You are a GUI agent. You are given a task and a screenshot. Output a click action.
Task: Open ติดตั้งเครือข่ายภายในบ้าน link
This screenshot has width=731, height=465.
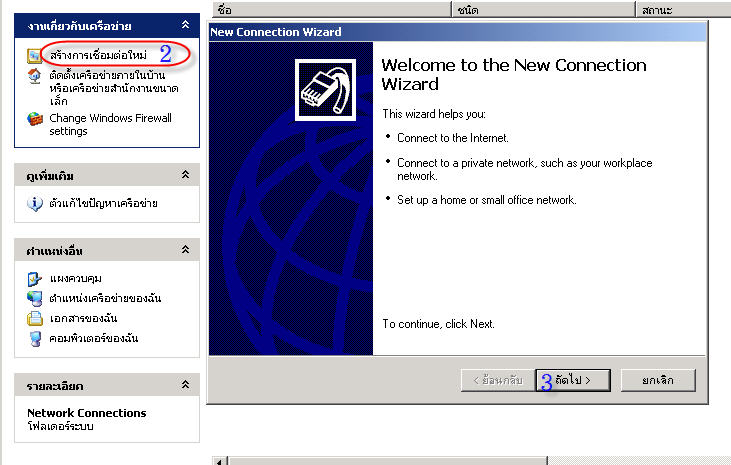pyautogui.click(x=114, y=88)
